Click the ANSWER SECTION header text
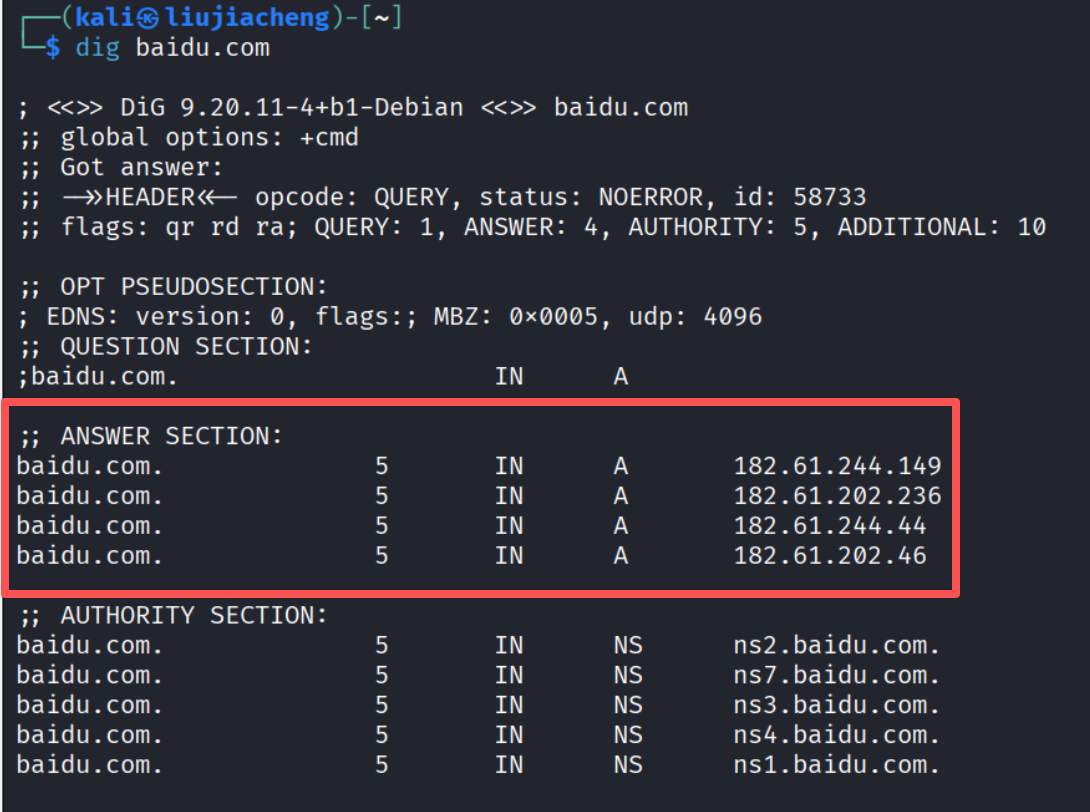Screen dimensions: 1090x812 click(172, 436)
